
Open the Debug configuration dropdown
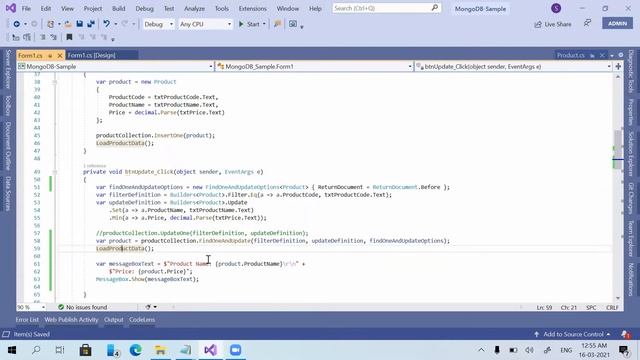pyautogui.click(x=158, y=24)
